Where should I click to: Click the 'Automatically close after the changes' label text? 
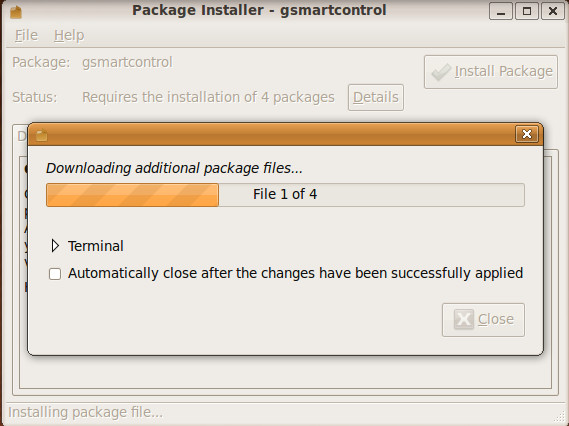[x=295, y=273]
